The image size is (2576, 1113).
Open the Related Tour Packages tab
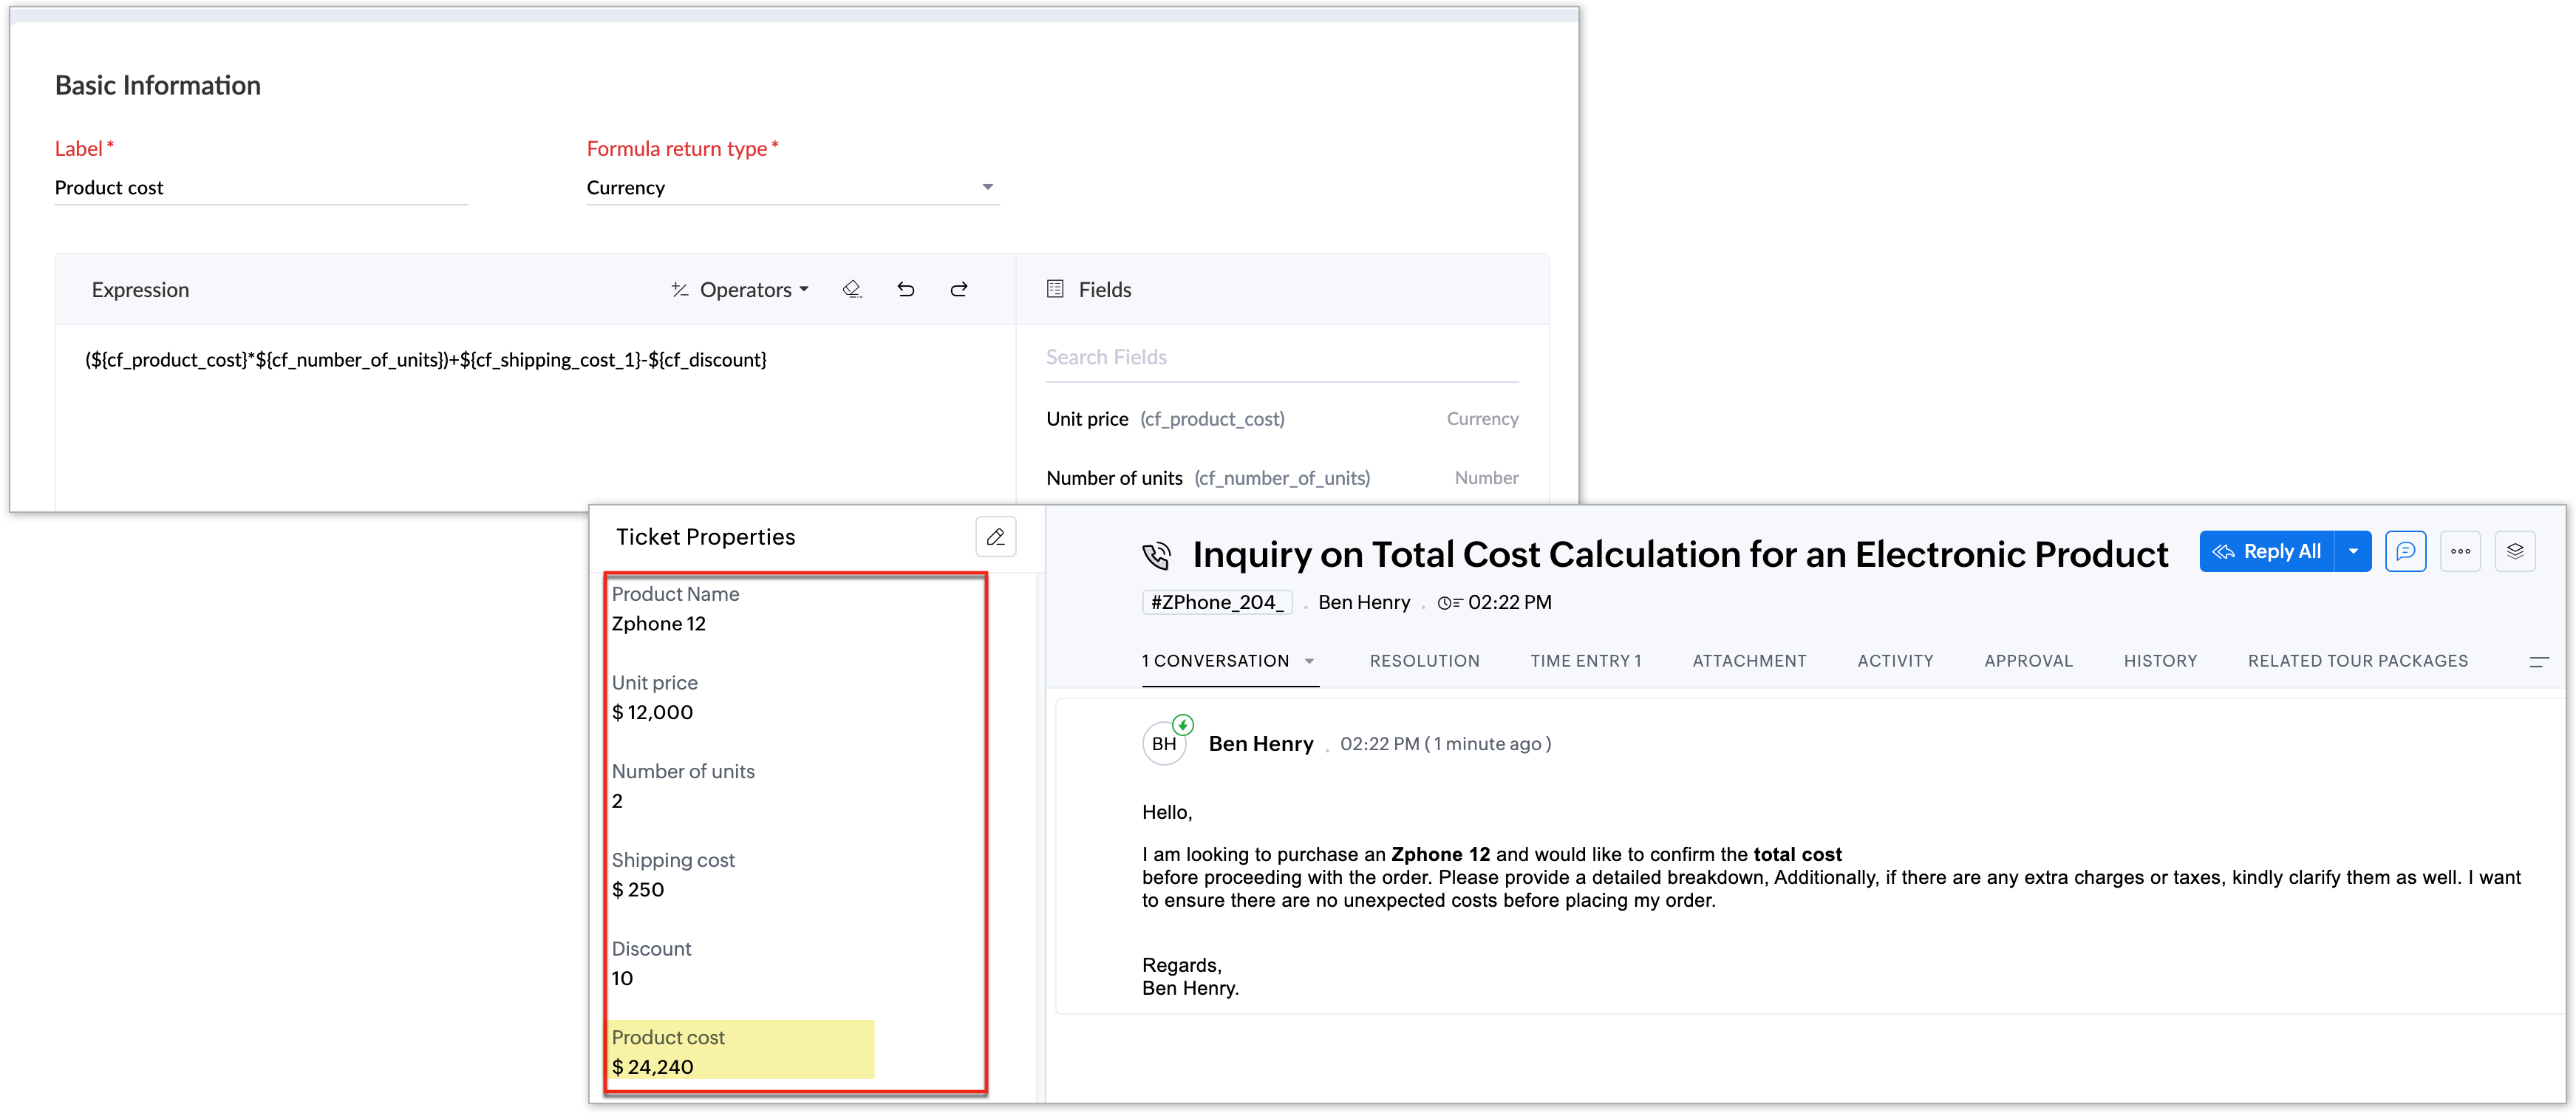(x=2357, y=661)
